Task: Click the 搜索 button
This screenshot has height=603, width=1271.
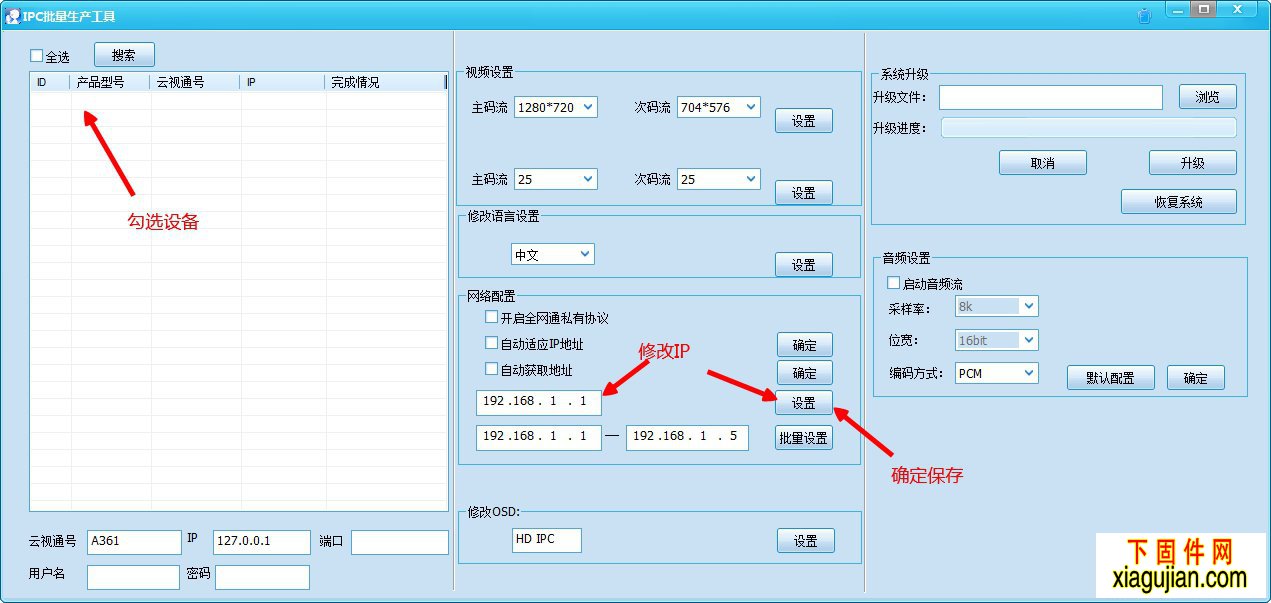Action: pyautogui.click(x=125, y=55)
